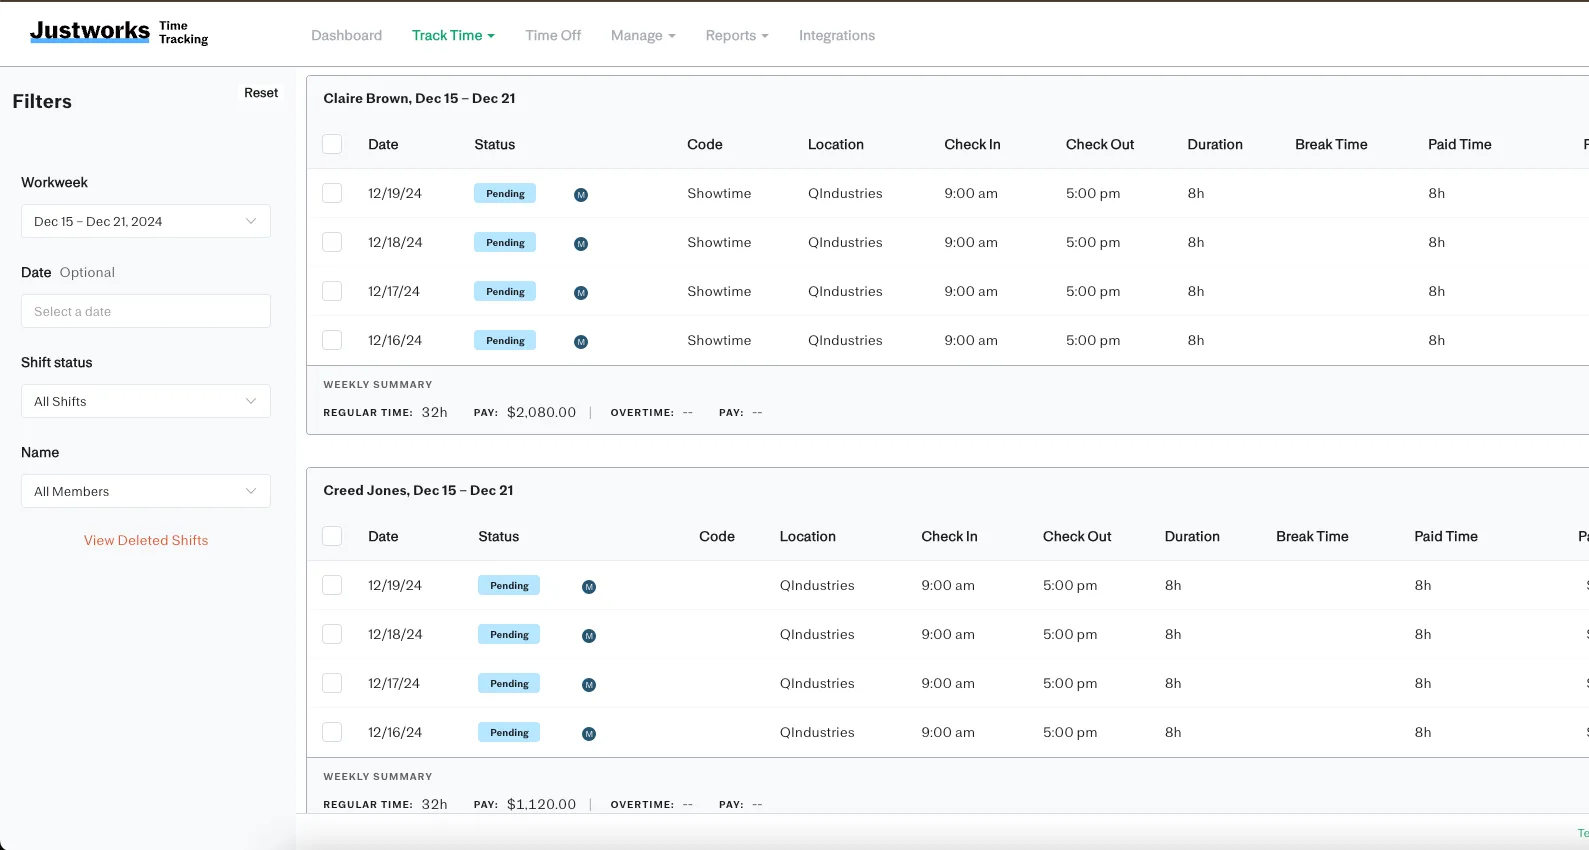Expand the Shift status All Shifts dropdown
1589x850 pixels.
coord(146,401)
